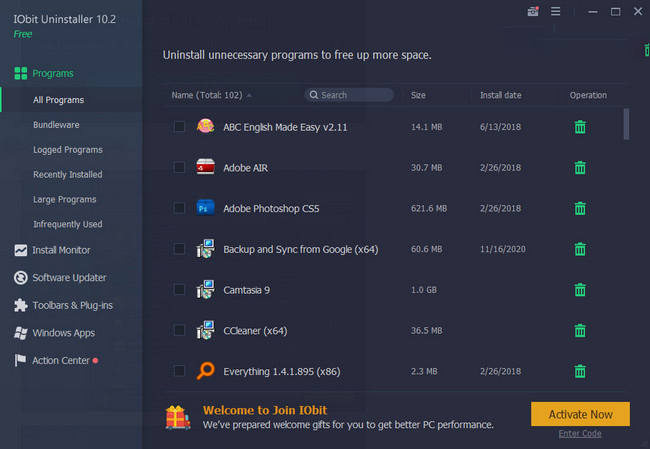View Recently Installed programs
Image resolution: width=650 pixels, height=449 pixels.
point(68,175)
